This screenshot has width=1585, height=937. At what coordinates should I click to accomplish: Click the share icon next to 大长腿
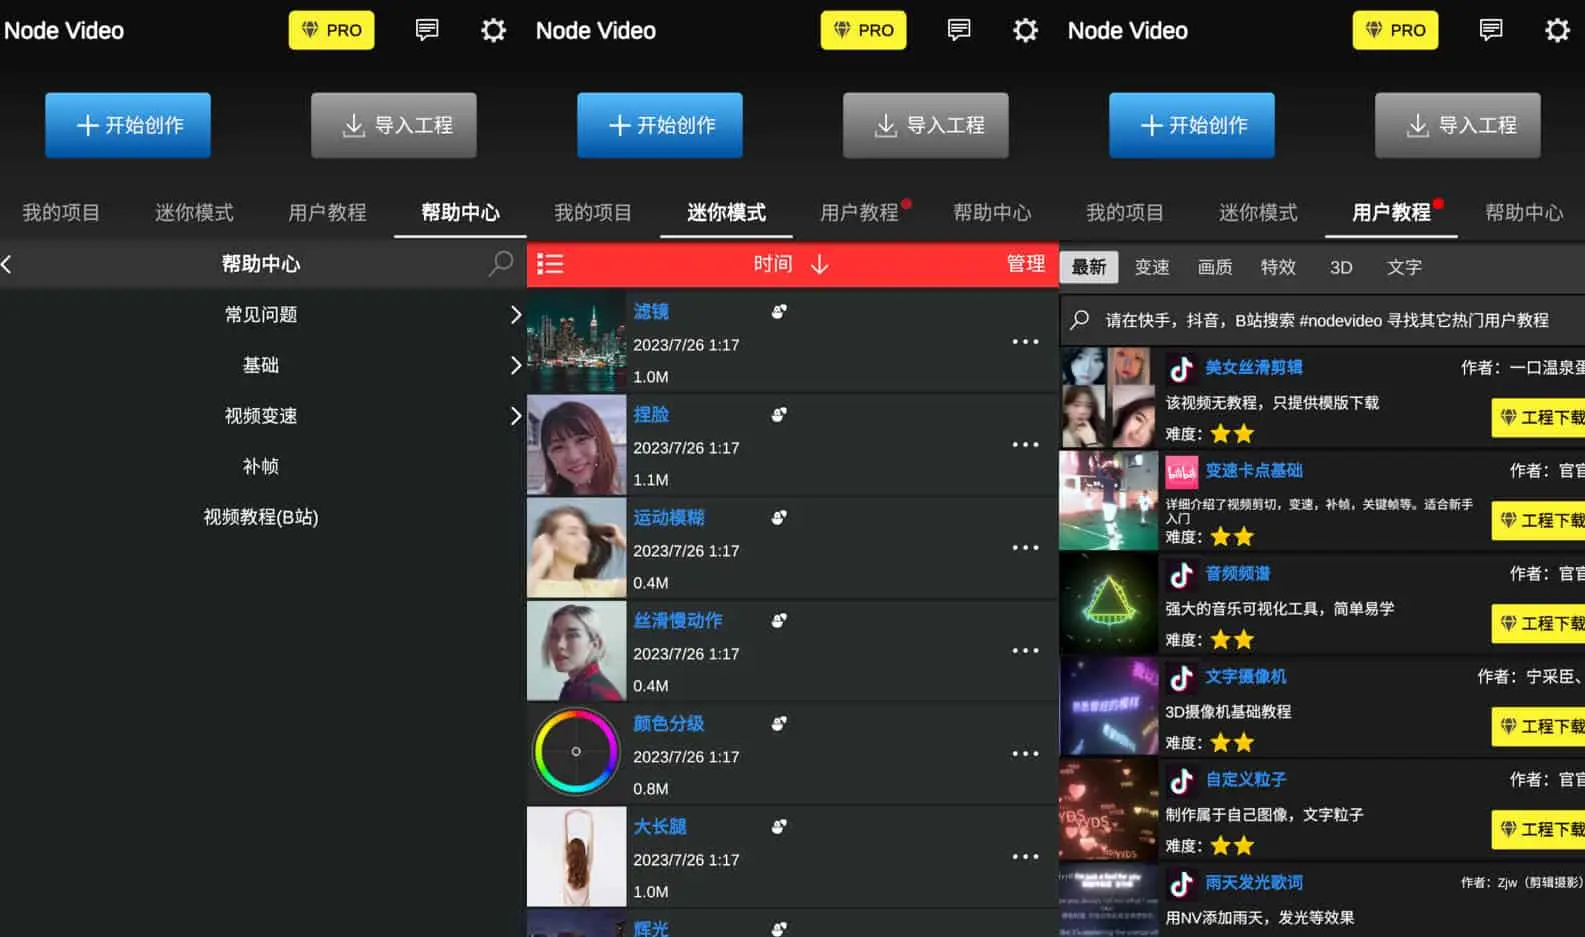[x=779, y=826]
